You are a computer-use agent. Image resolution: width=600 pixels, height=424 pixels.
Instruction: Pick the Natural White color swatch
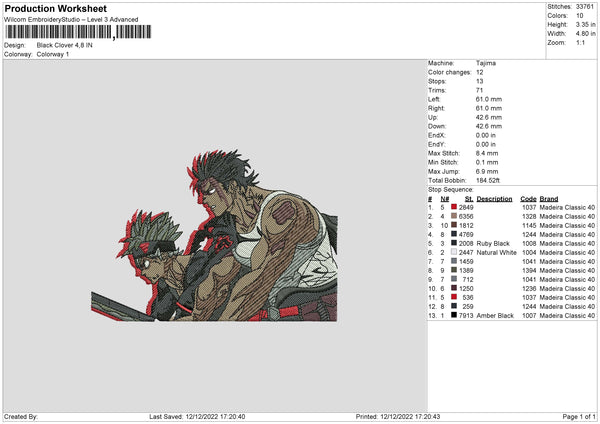[x=454, y=252]
